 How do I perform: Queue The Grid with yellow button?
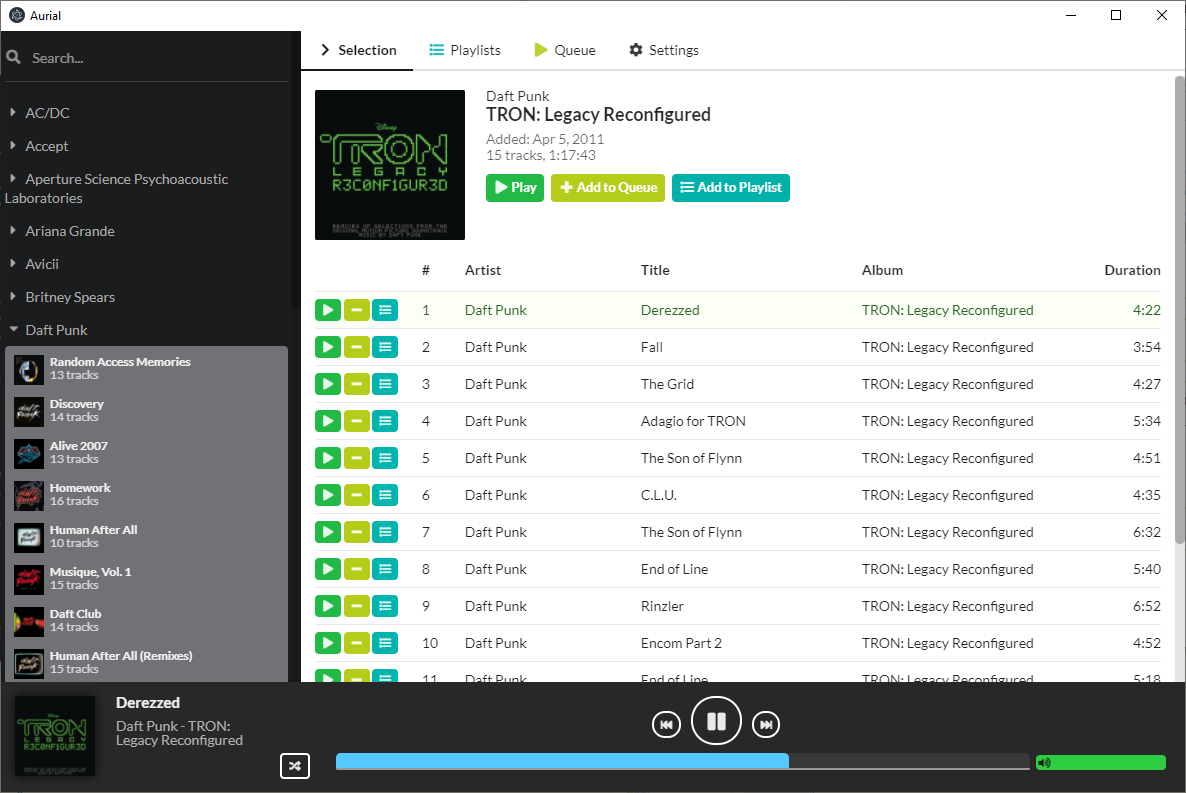pos(356,384)
